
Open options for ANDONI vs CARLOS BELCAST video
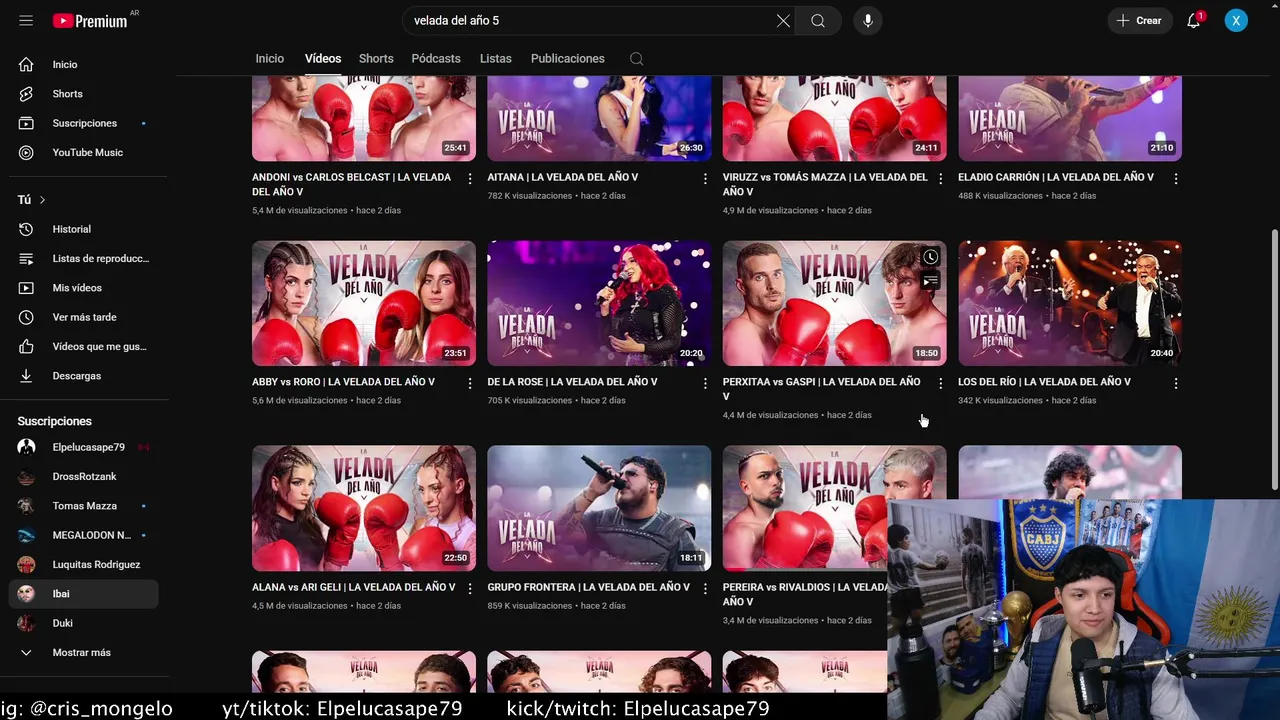(469, 178)
